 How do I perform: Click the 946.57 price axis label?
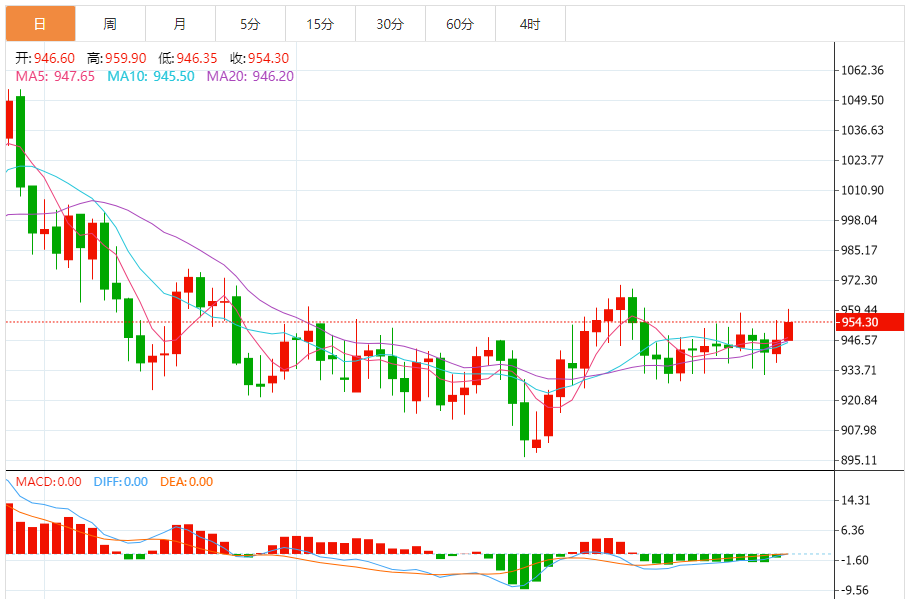tap(860, 340)
